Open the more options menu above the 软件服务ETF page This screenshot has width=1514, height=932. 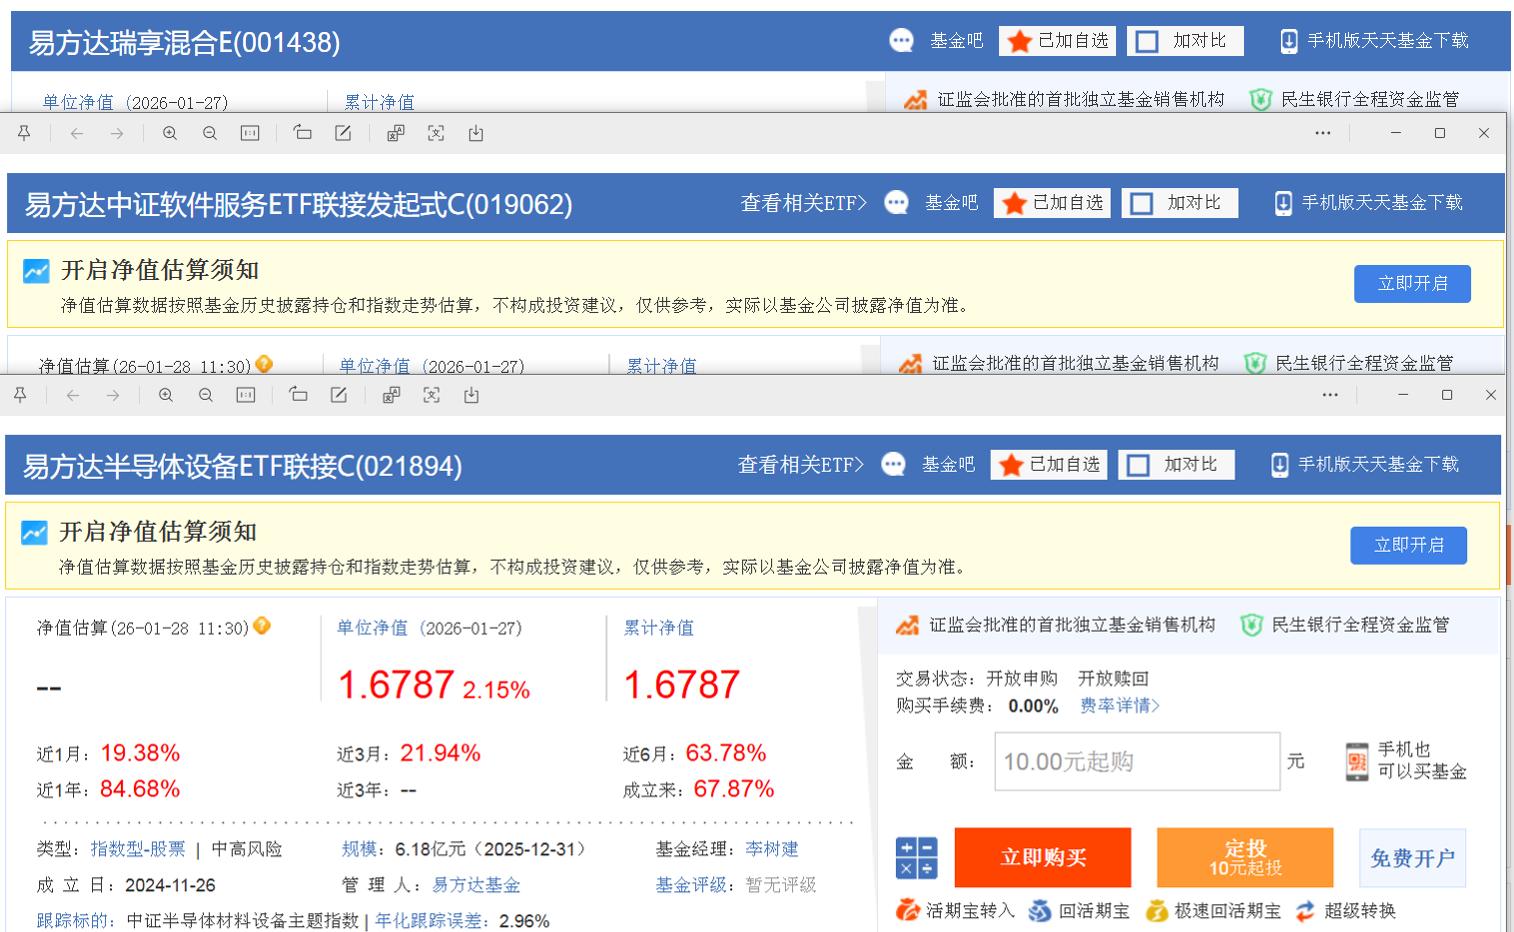[1323, 133]
